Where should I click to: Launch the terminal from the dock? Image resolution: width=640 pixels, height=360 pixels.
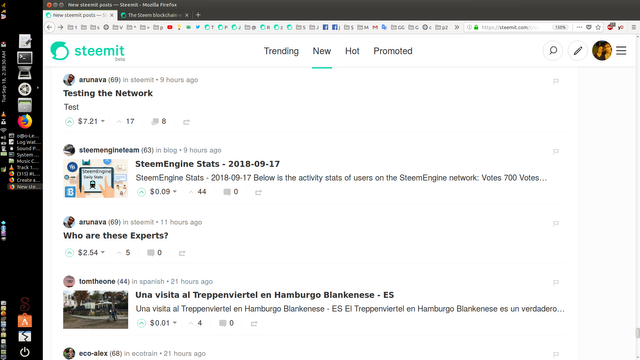pos(24,58)
